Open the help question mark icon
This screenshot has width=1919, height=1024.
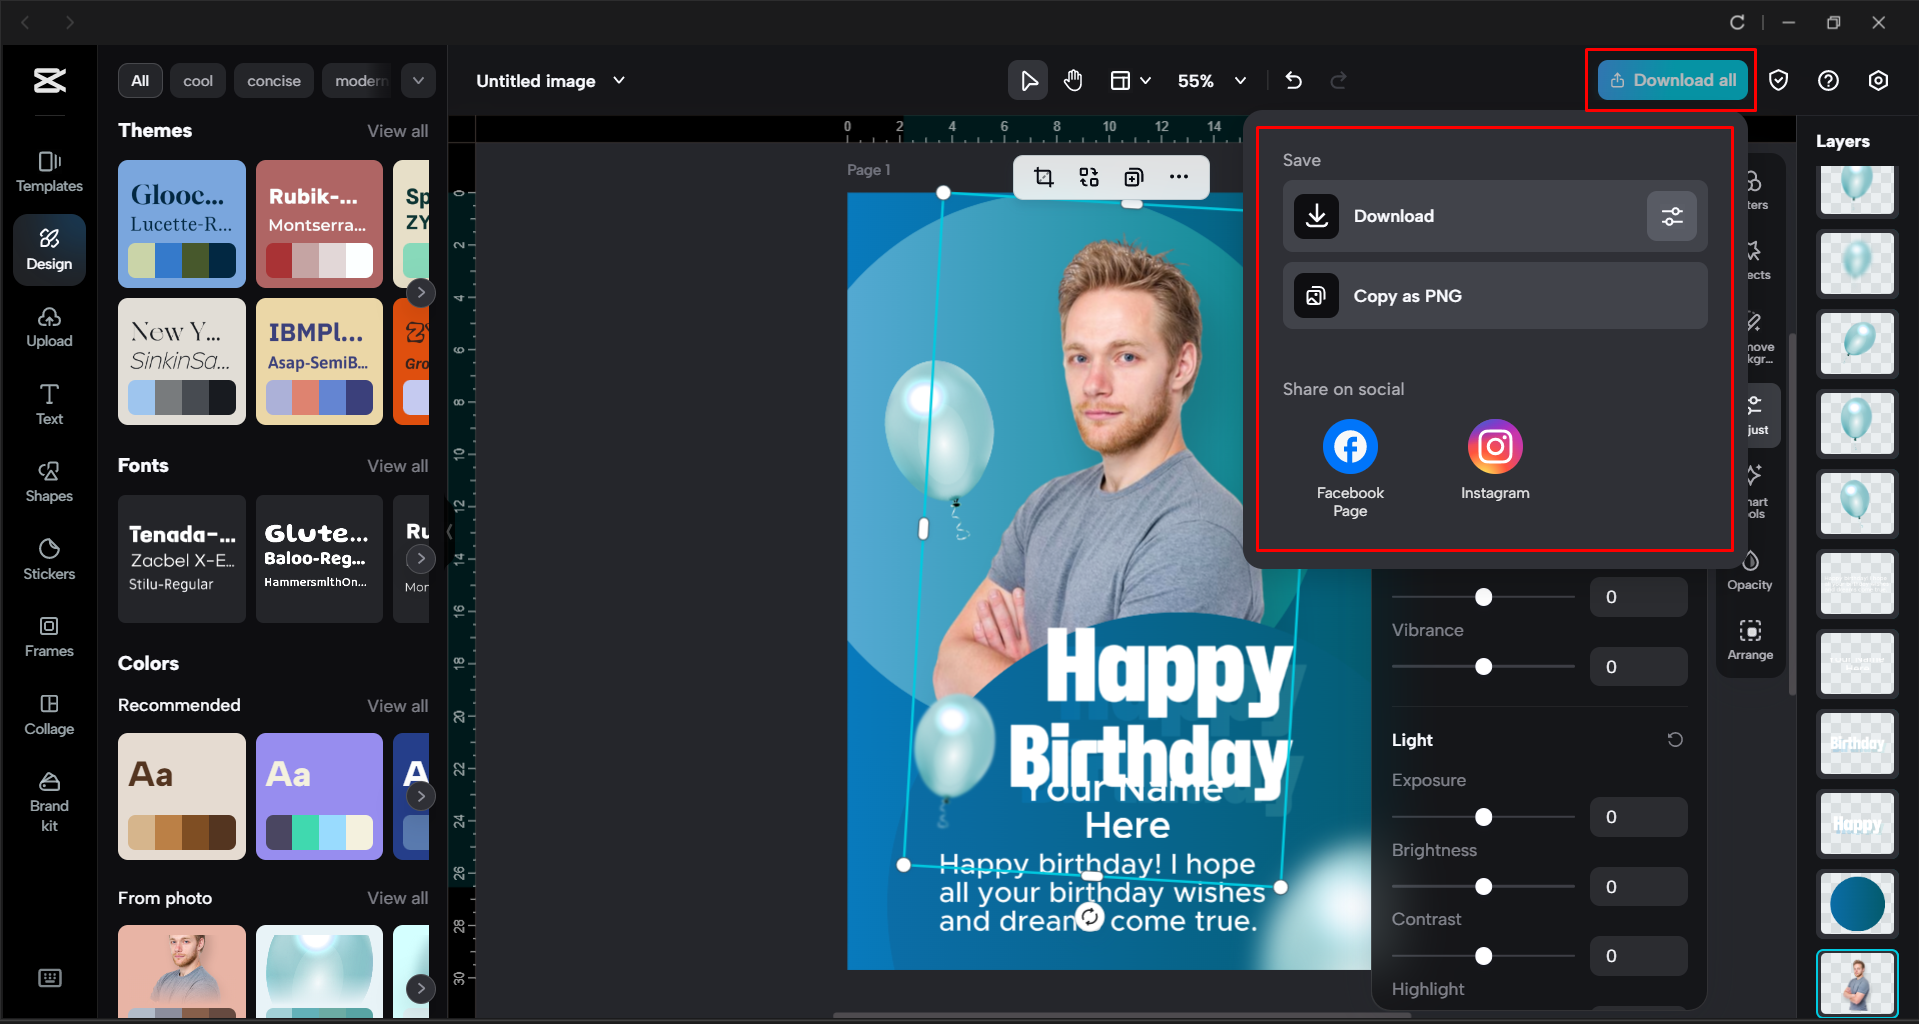click(x=1828, y=81)
